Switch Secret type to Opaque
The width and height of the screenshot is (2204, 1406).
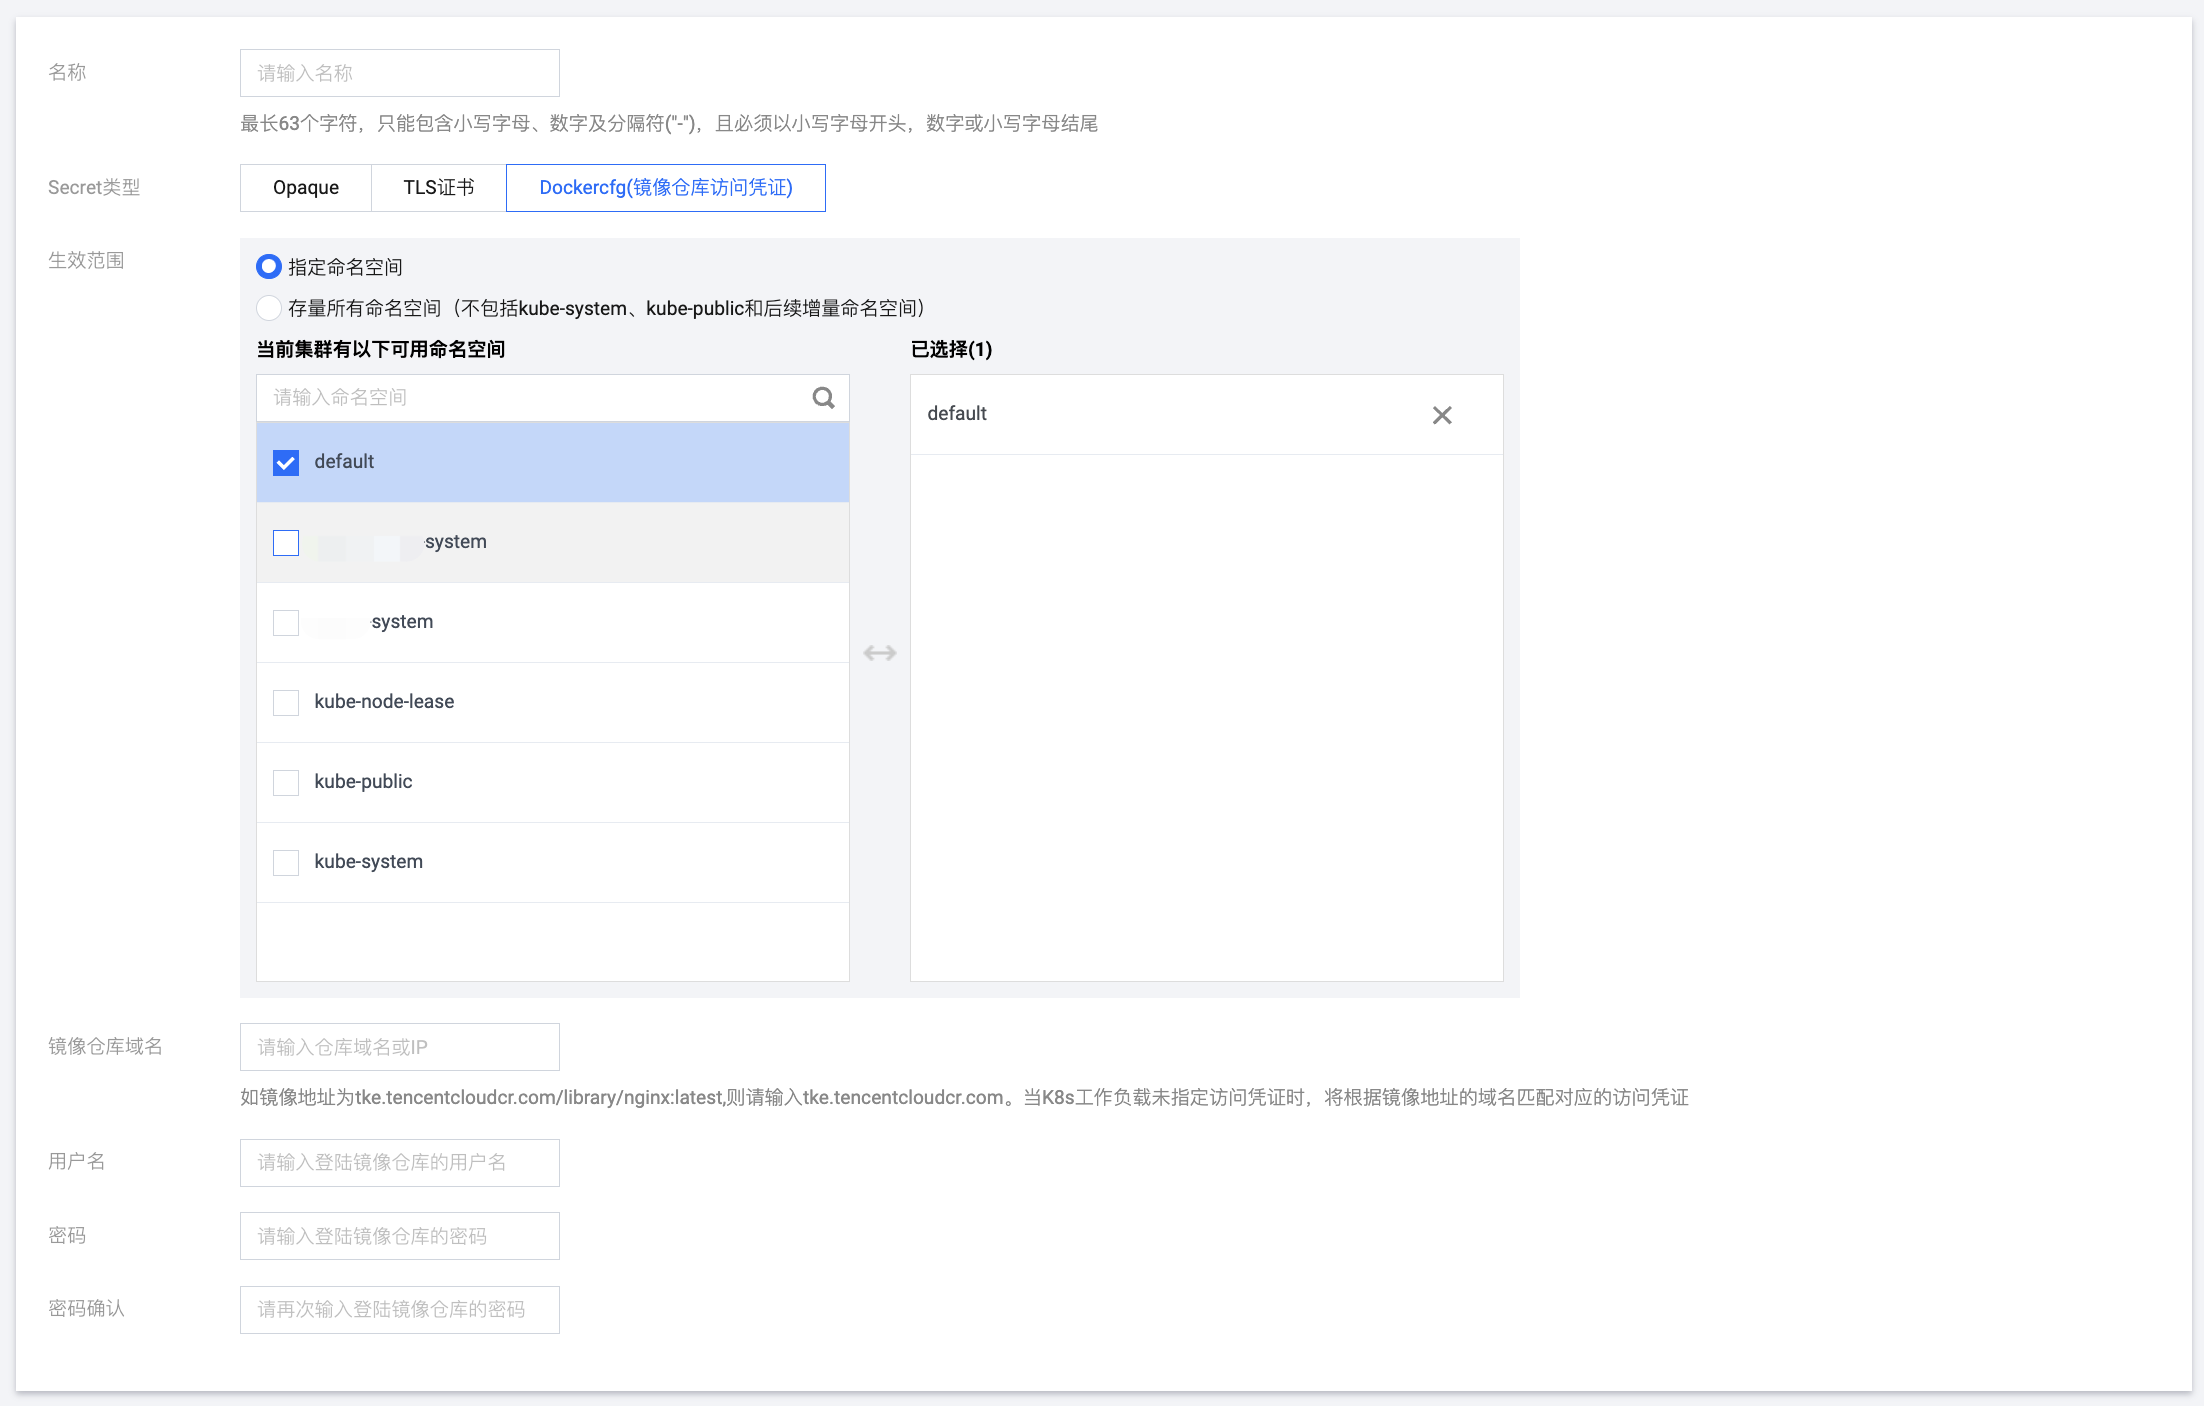pyautogui.click(x=306, y=188)
